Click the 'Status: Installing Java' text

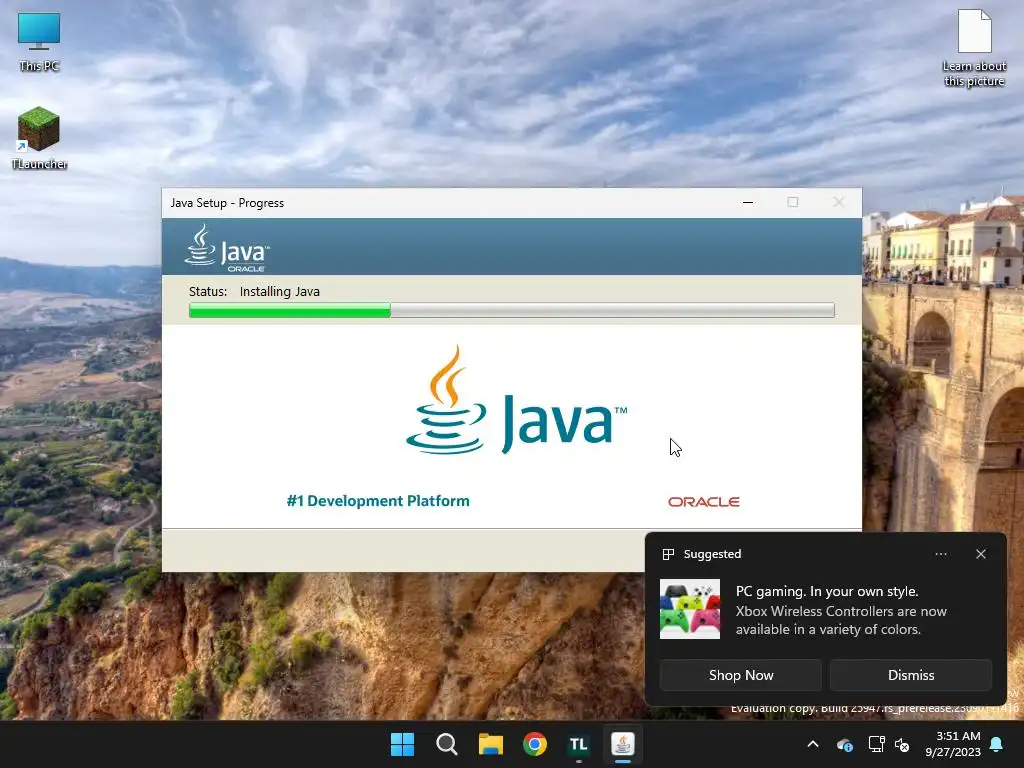[254, 291]
